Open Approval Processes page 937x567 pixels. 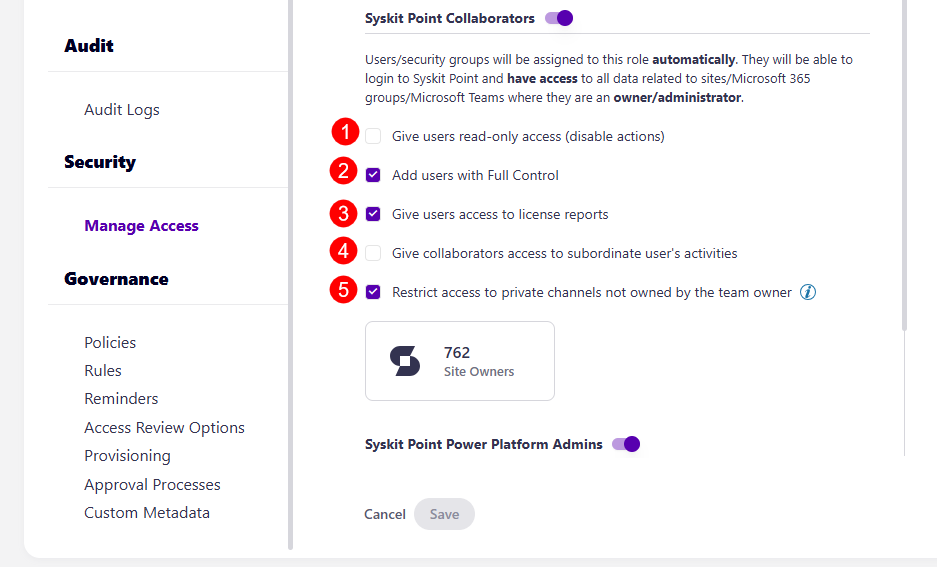point(152,484)
